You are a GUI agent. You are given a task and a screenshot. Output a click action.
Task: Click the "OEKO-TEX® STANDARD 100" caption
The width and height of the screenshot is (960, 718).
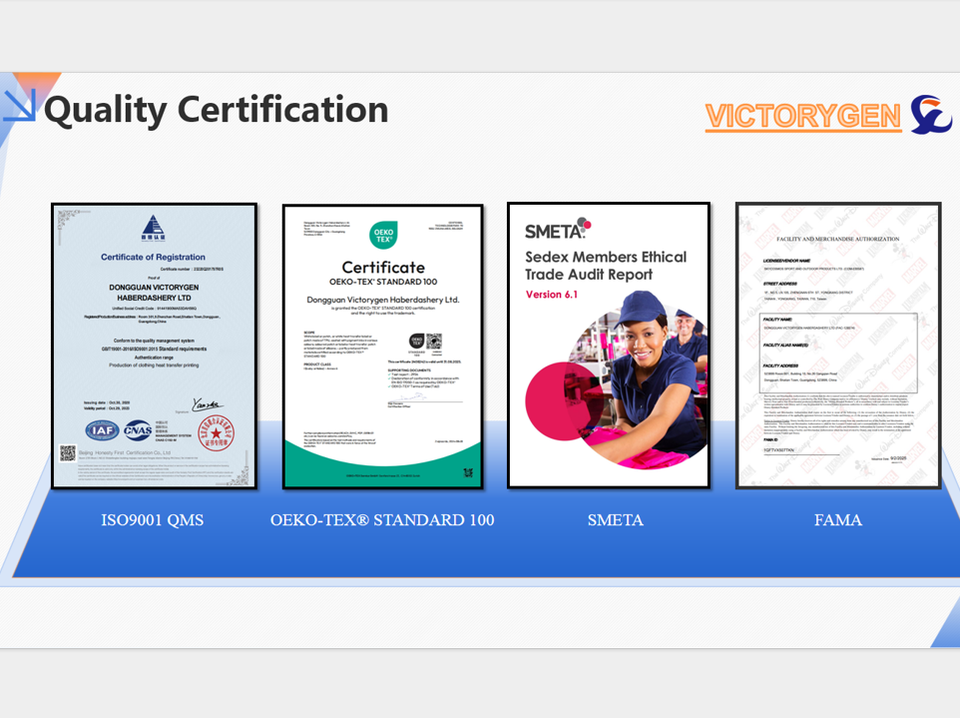click(383, 520)
